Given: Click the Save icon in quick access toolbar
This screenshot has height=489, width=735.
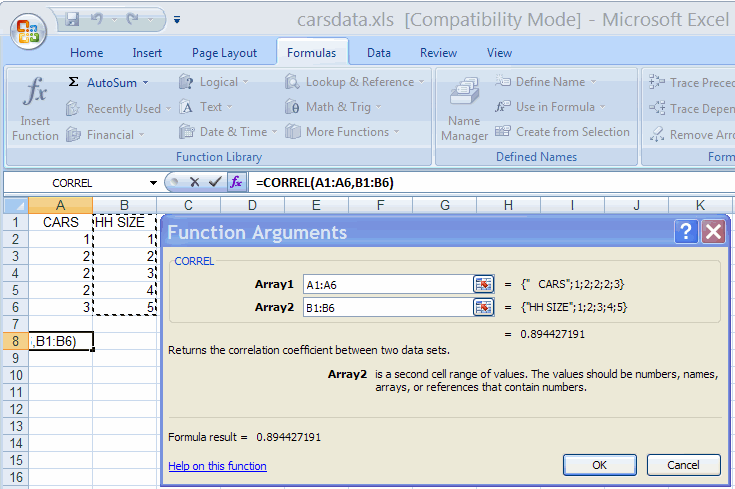Looking at the screenshot, I should (72, 19).
